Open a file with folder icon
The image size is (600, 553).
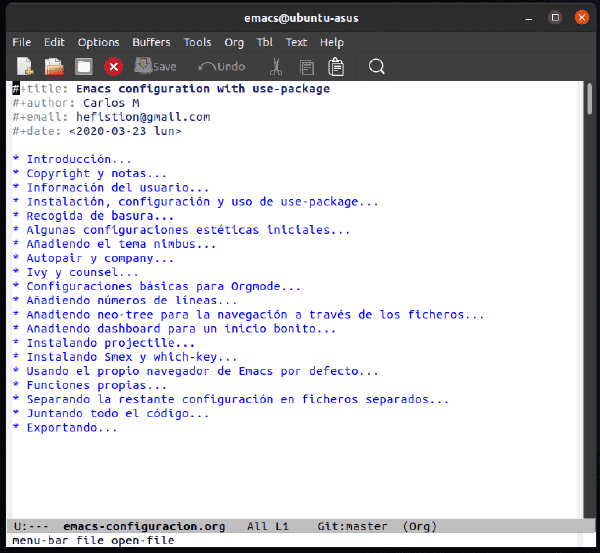point(54,67)
